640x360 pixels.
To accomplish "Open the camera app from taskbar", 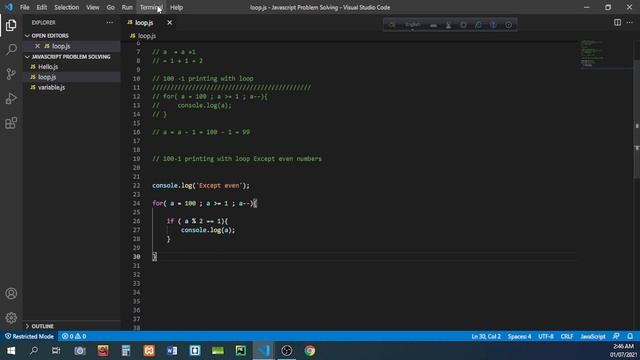I will (x=80, y=351).
